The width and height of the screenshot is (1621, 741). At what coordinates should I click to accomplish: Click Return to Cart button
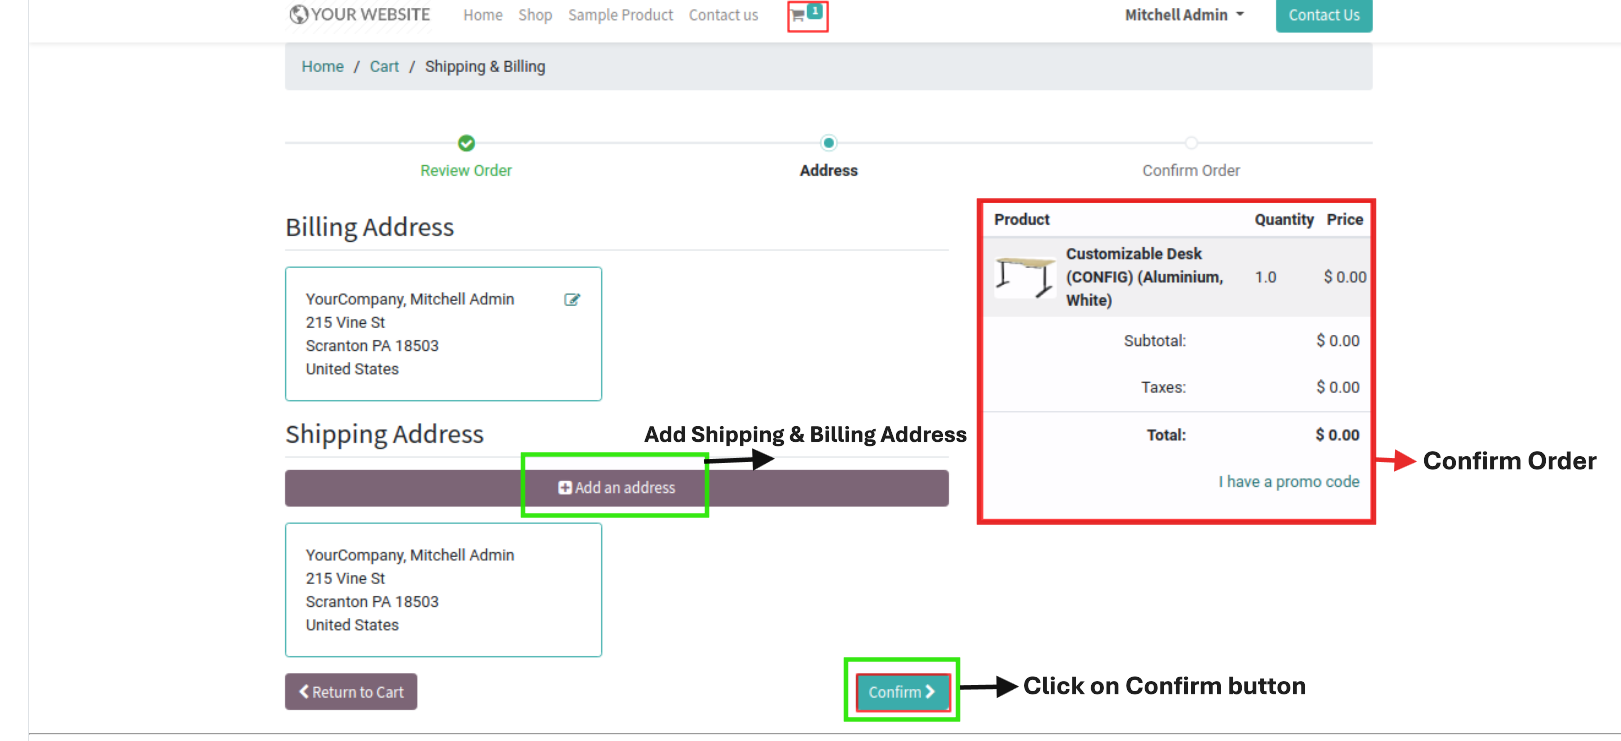click(x=351, y=692)
